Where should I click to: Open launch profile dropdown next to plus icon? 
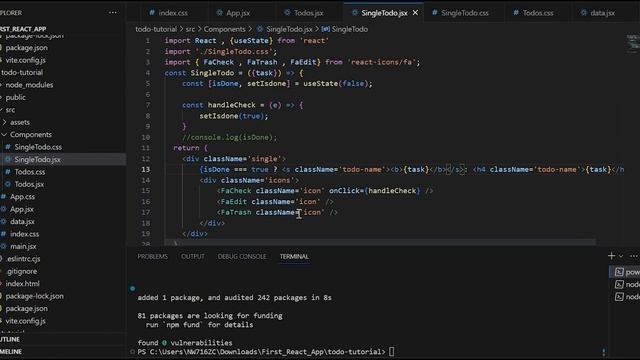(621, 256)
